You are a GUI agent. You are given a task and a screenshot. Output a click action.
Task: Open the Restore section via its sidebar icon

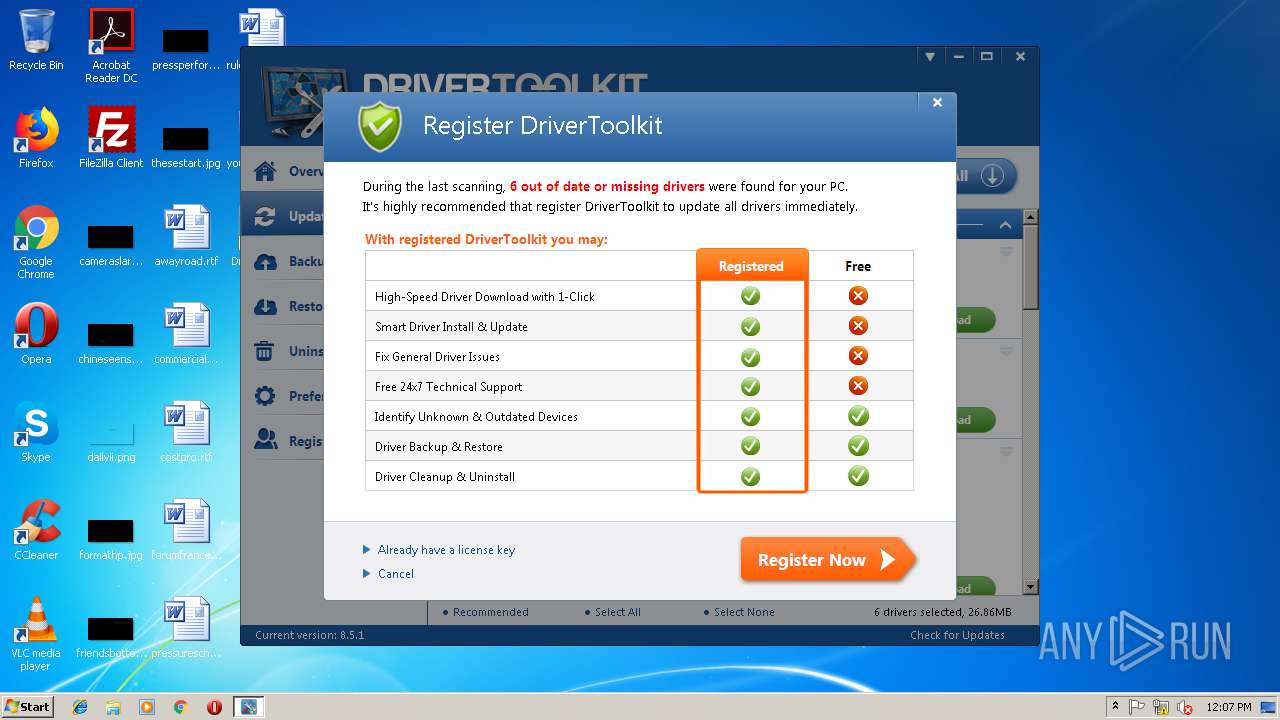coord(265,306)
